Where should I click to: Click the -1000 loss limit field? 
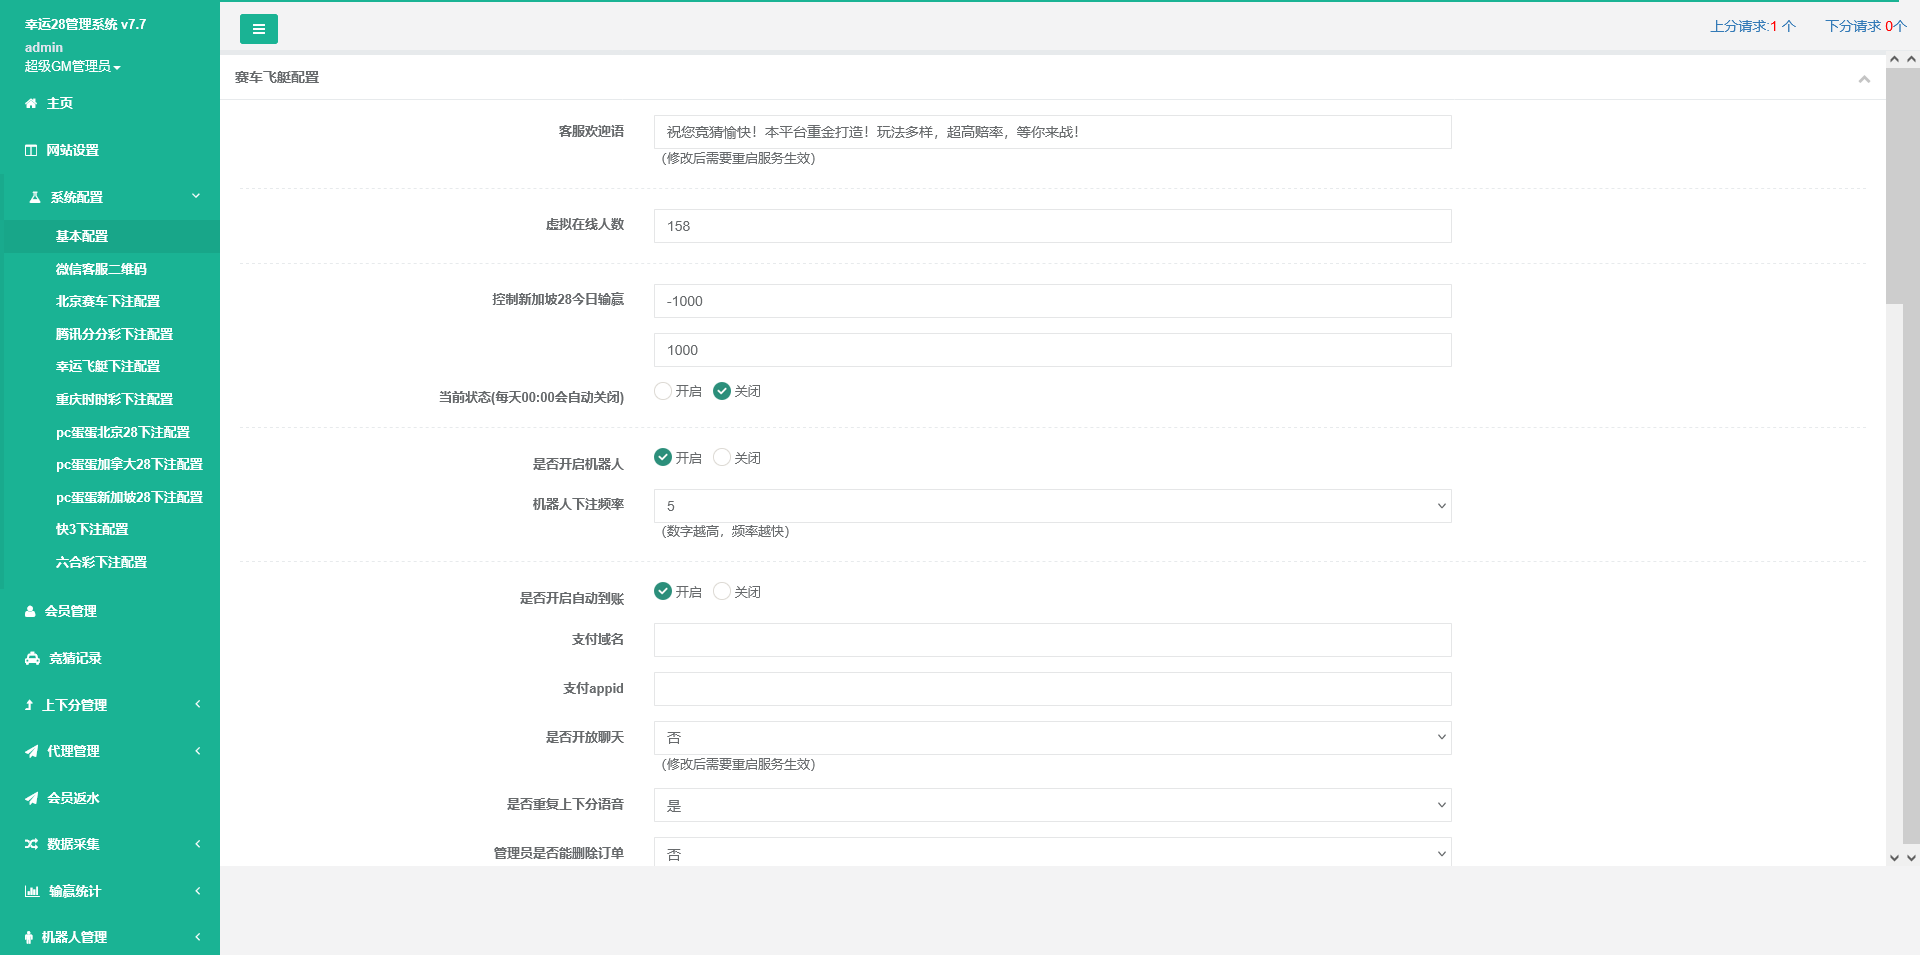pyautogui.click(x=1052, y=301)
